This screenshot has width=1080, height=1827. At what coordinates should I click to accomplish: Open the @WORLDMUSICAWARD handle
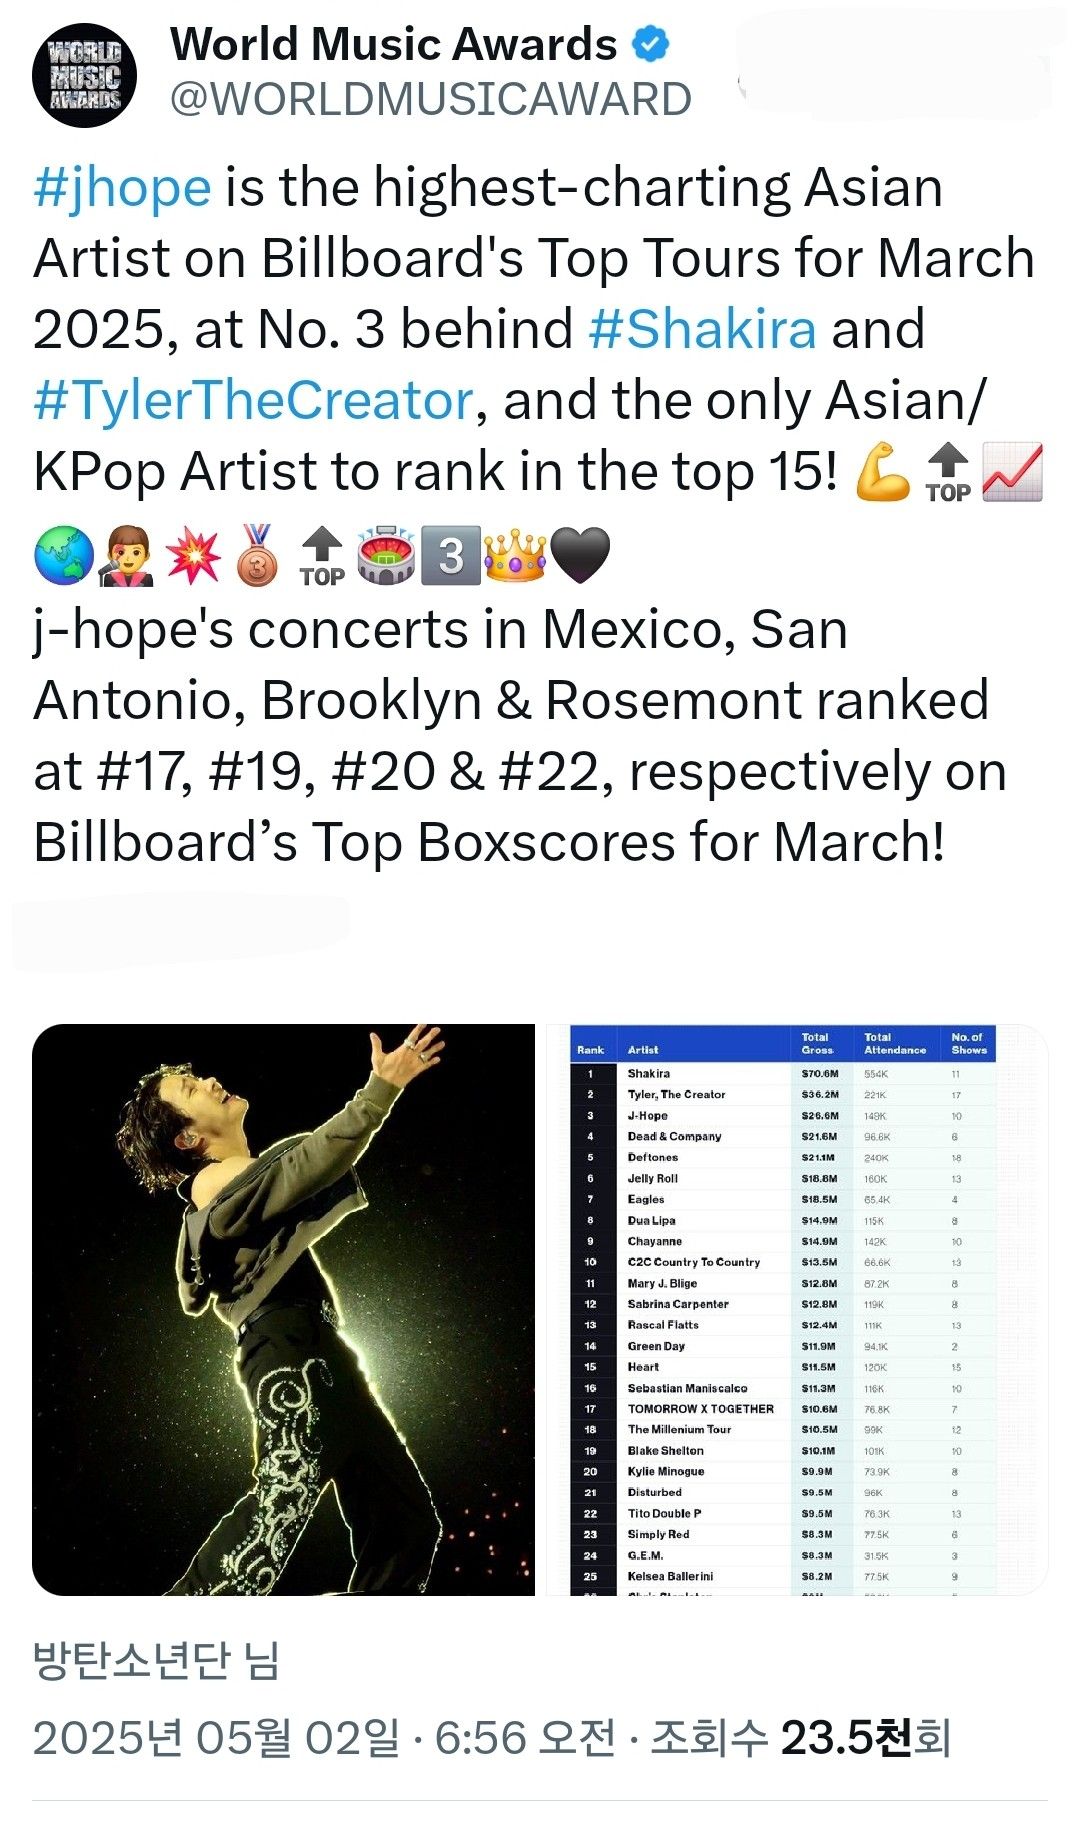coord(431,99)
